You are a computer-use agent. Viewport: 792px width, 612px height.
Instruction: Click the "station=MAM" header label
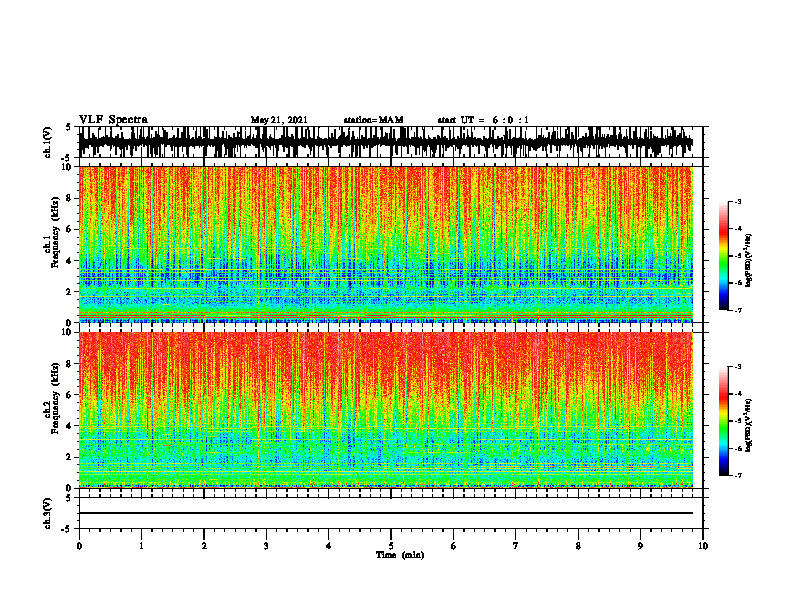click(x=373, y=120)
